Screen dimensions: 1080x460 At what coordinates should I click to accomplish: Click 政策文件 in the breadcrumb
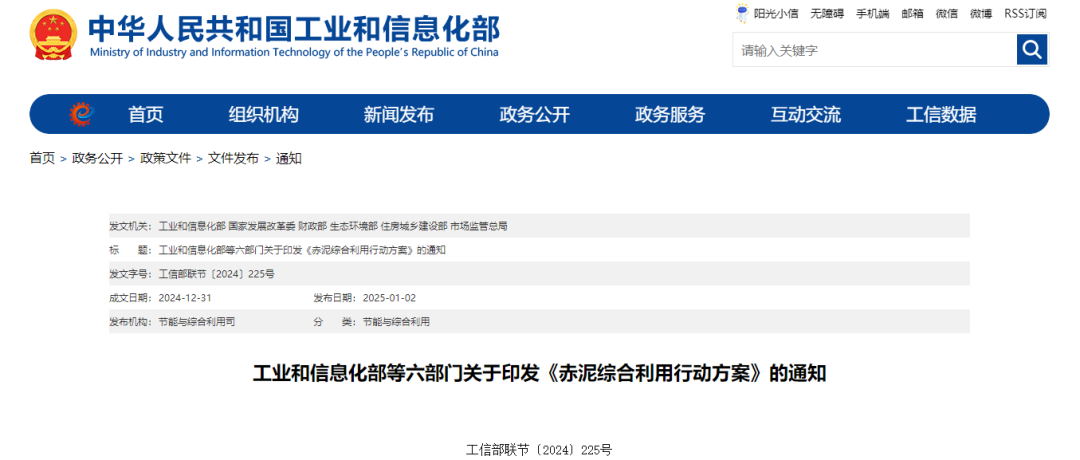pos(165,158)
